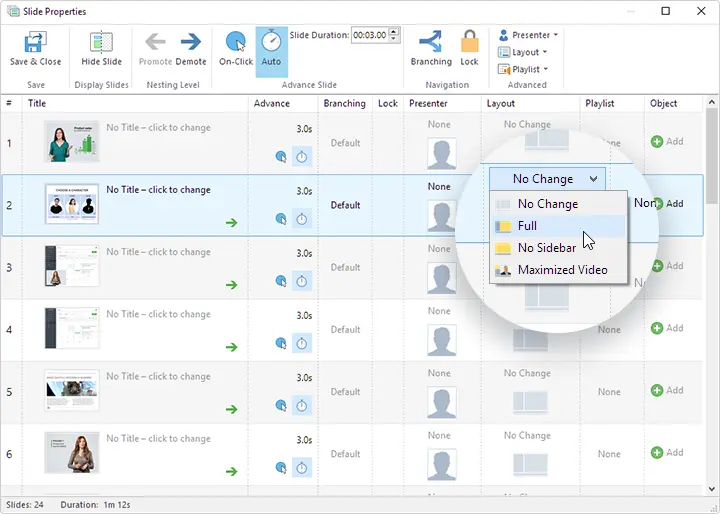Click the layout icon for slide 4
This screenshot has height=514, width=720.
click(x=530, y=340)
